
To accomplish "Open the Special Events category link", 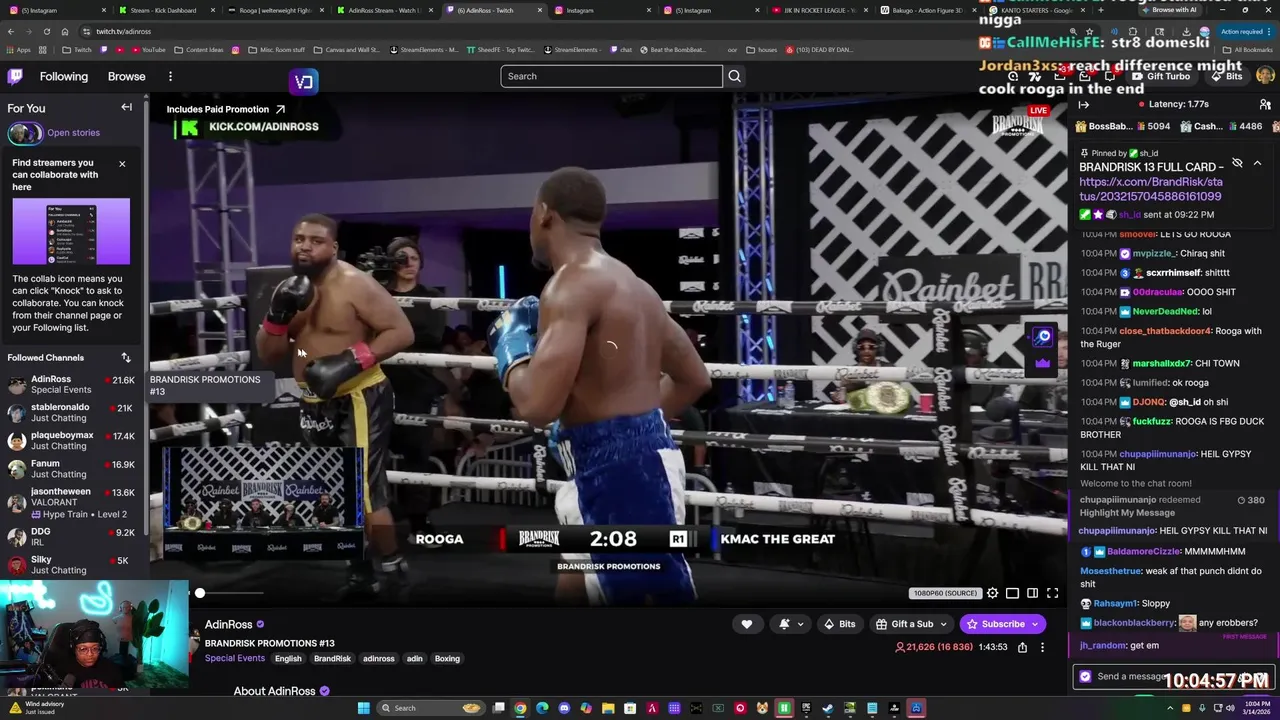I will click(235, 658).
